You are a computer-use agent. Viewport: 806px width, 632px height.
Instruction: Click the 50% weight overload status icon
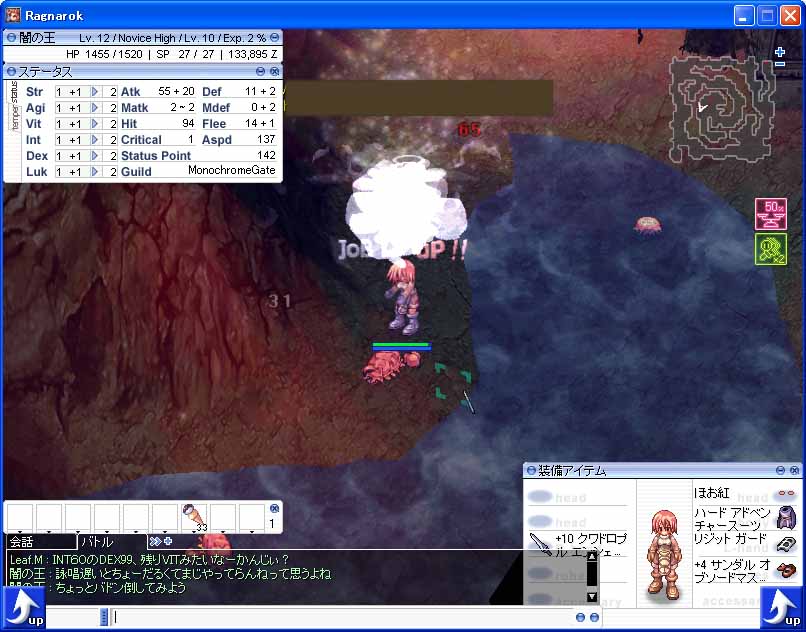pos(770,214)
